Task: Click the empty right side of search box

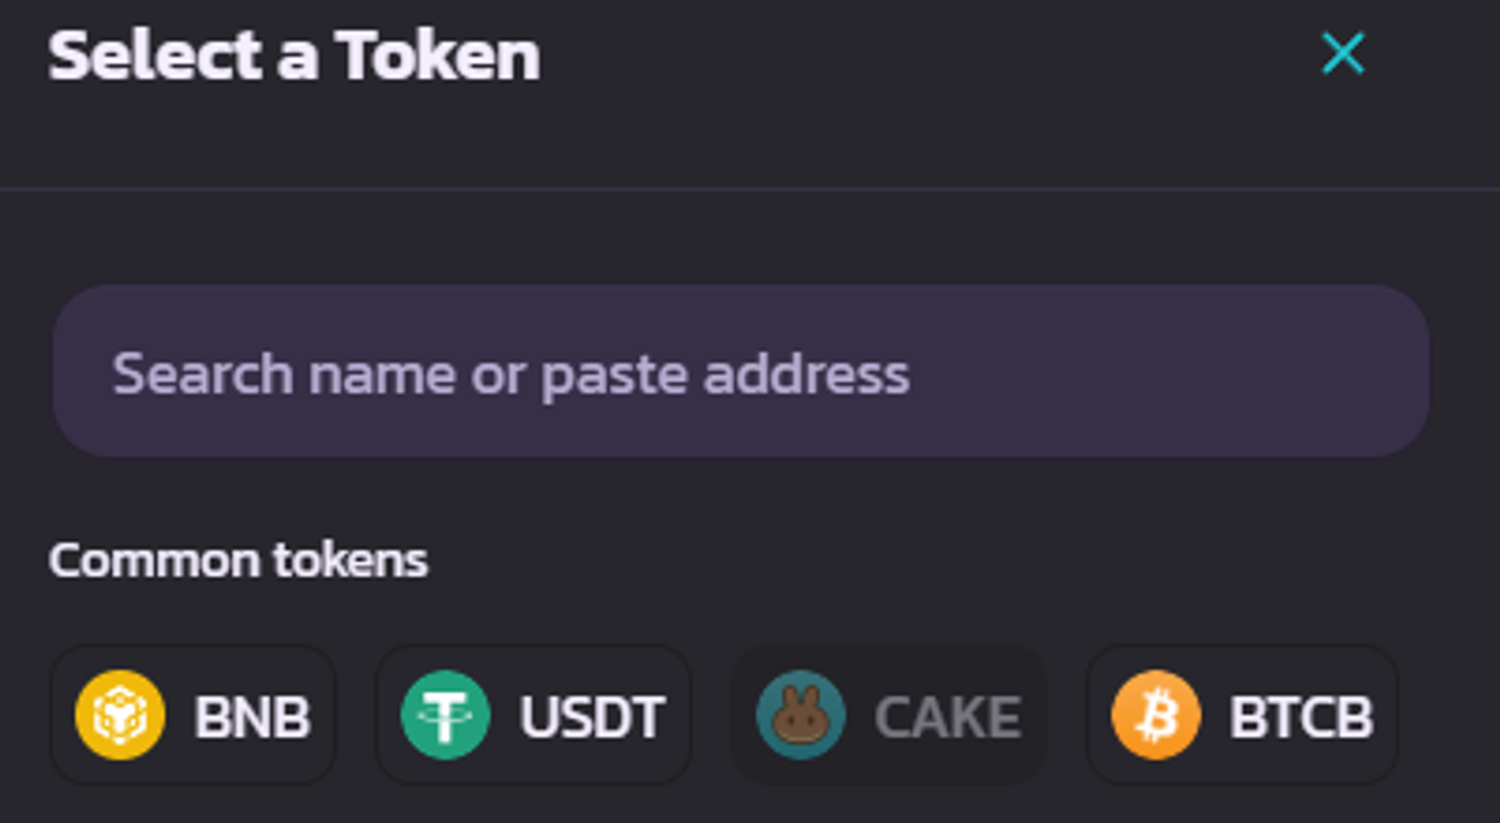Action: (x=1200, y=372)
